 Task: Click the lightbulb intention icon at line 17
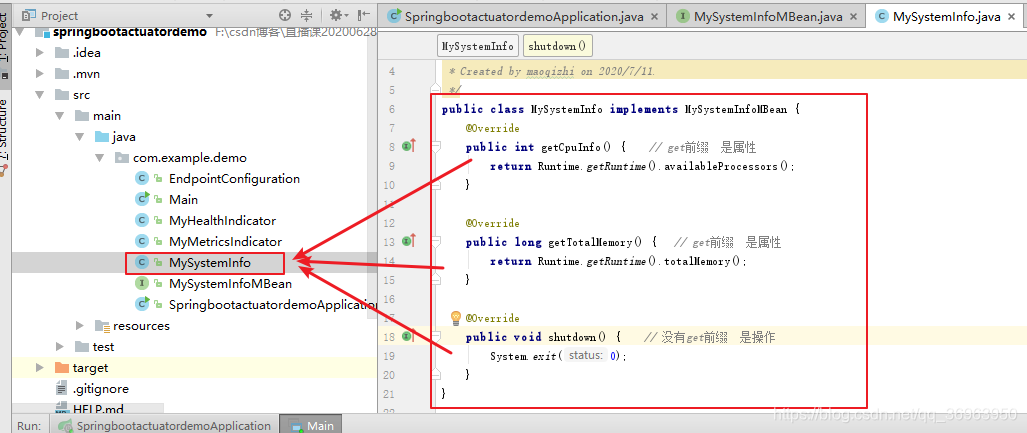[x=456, y=318]
